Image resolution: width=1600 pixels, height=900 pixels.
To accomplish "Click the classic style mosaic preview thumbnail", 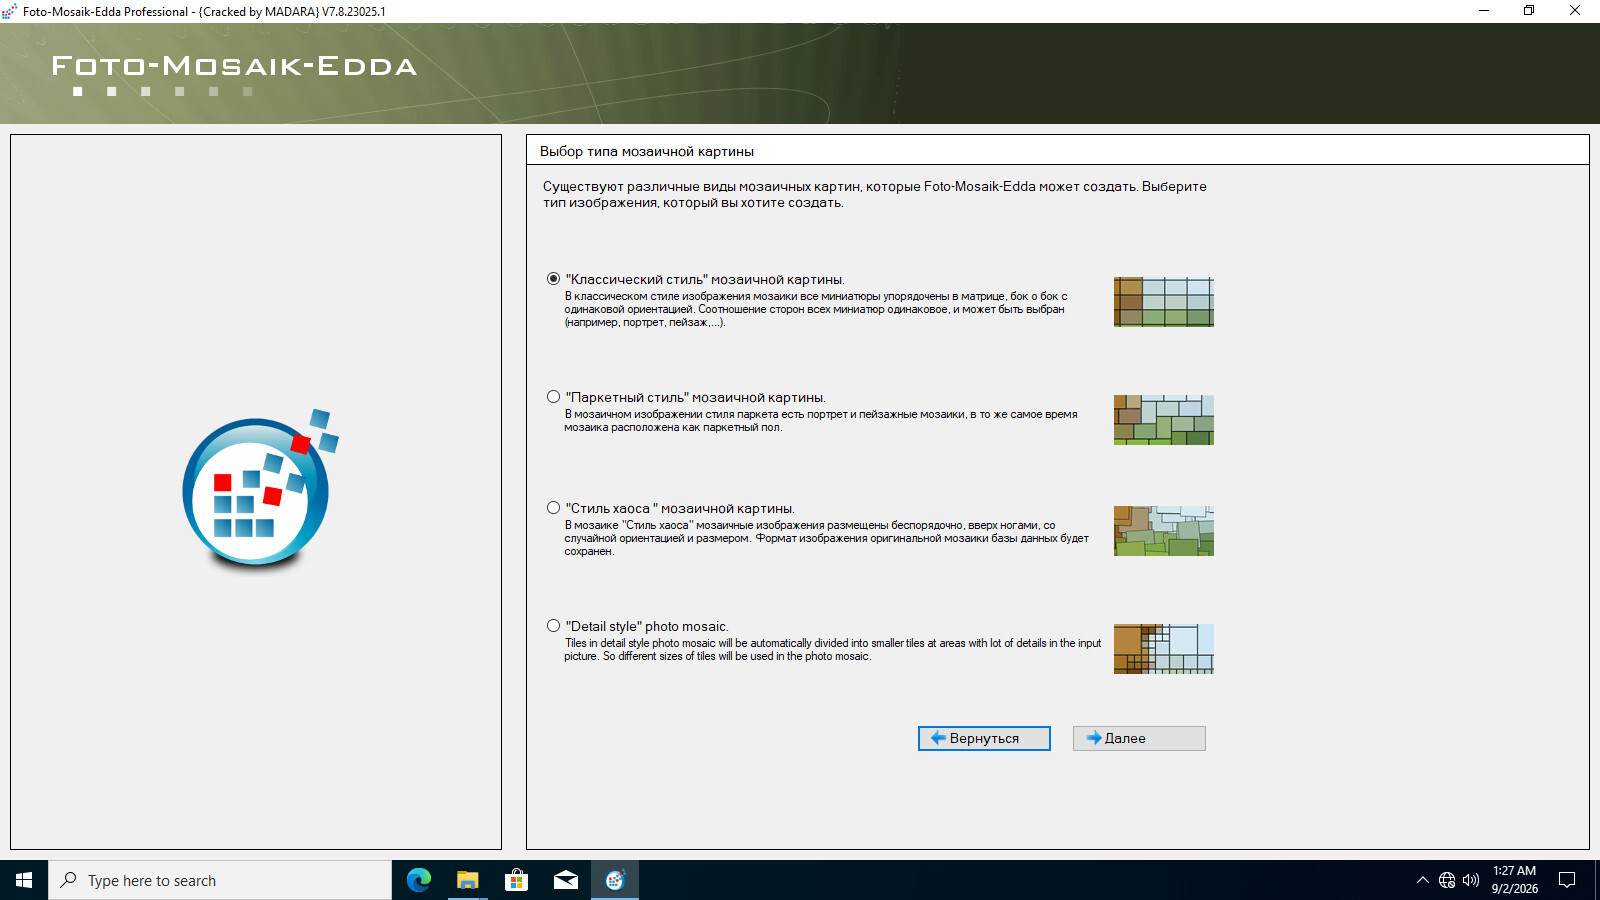I will click(x=1164, y=302).
